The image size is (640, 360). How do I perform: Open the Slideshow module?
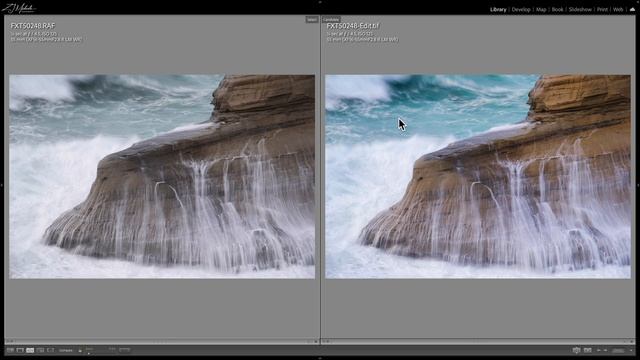tap(580, 9)
